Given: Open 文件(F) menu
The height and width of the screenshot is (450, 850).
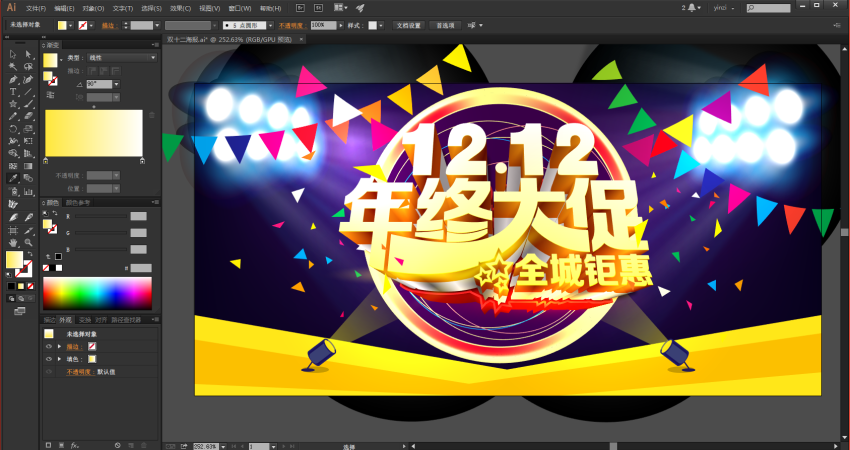Looking at the screenshot, I should (x=36, y=8).
